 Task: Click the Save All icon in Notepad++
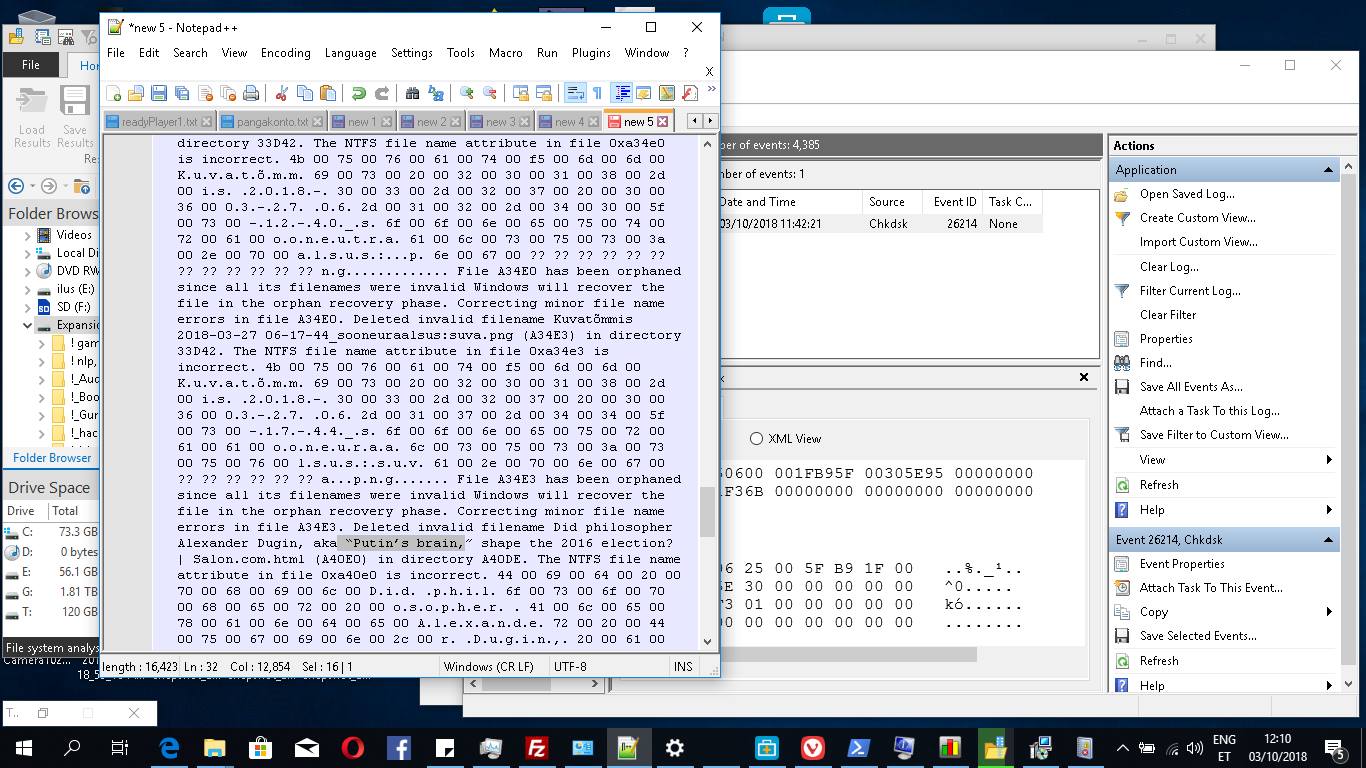click(182, 93)
